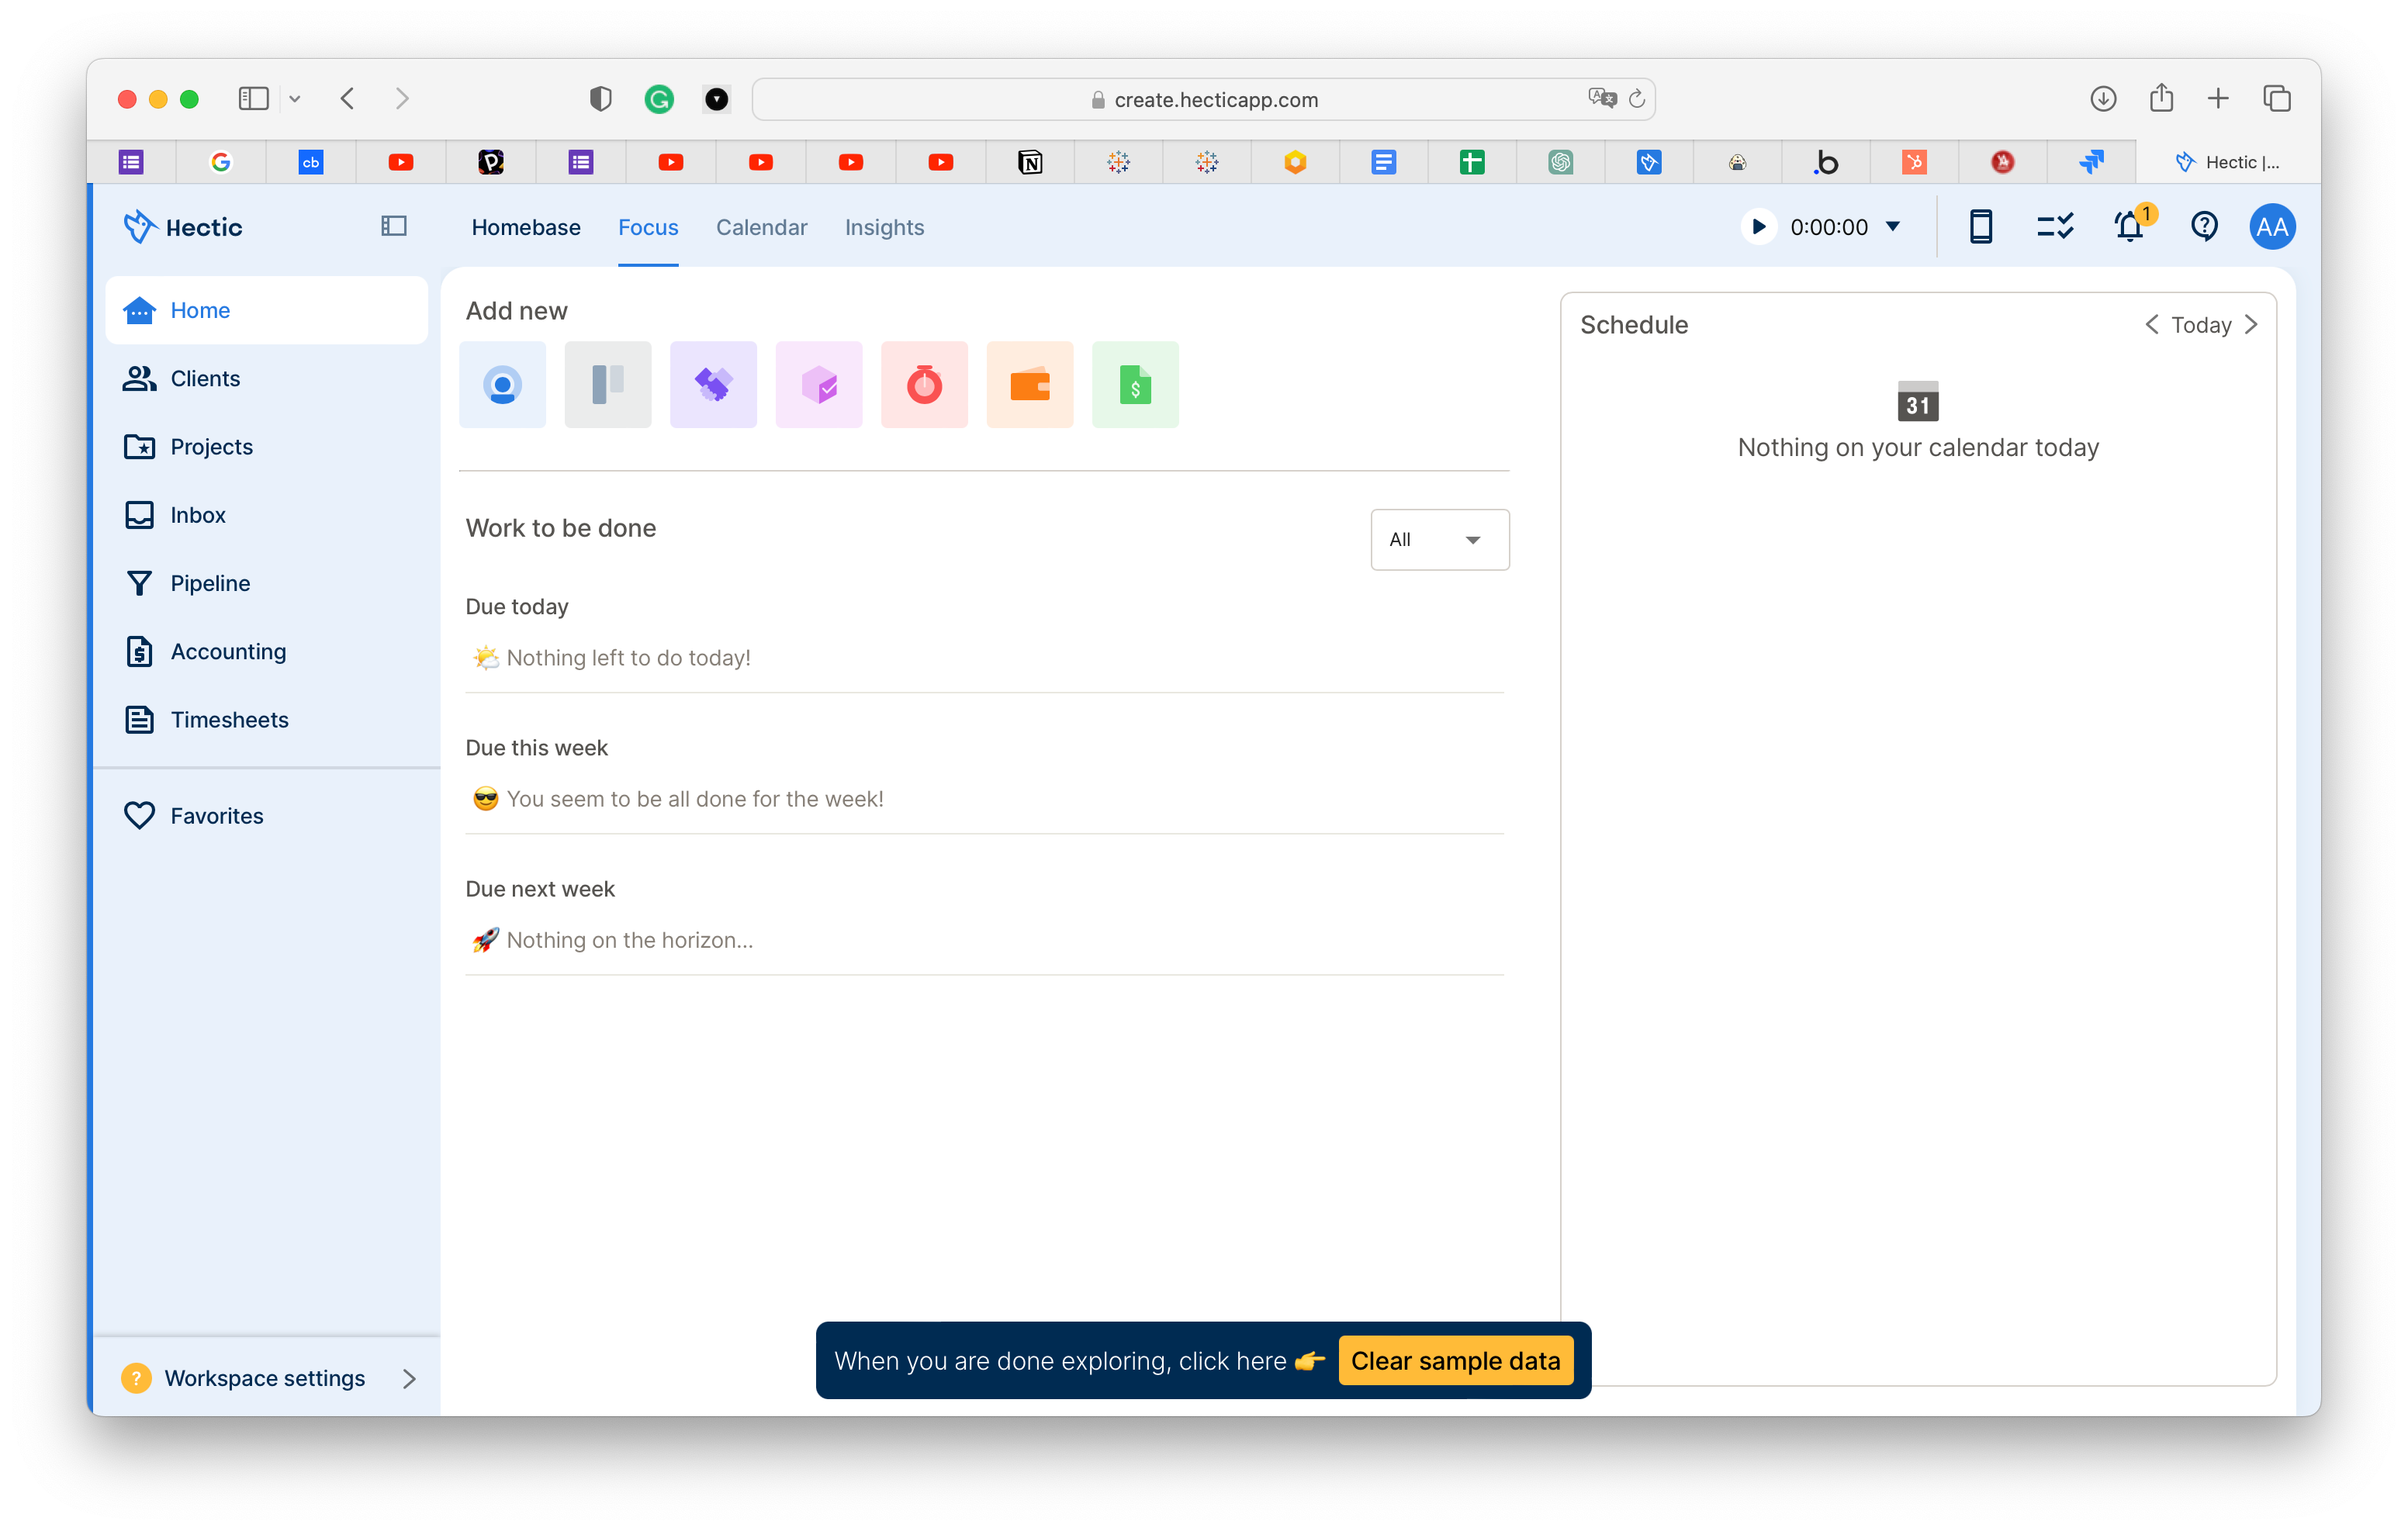Start a new proposal via the handshake icon
The image size is (2408, 1531).
pyautogui.click(x=713, y=384)
